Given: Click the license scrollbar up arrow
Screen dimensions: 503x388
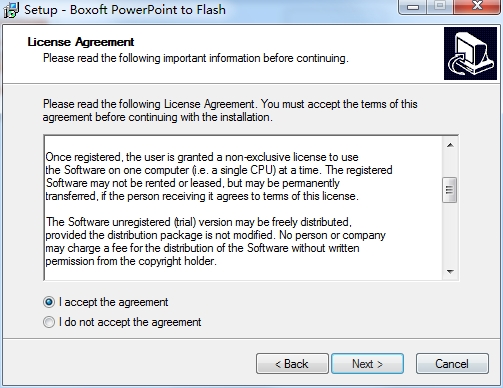Looking at the screenshot, I should 450,145.
